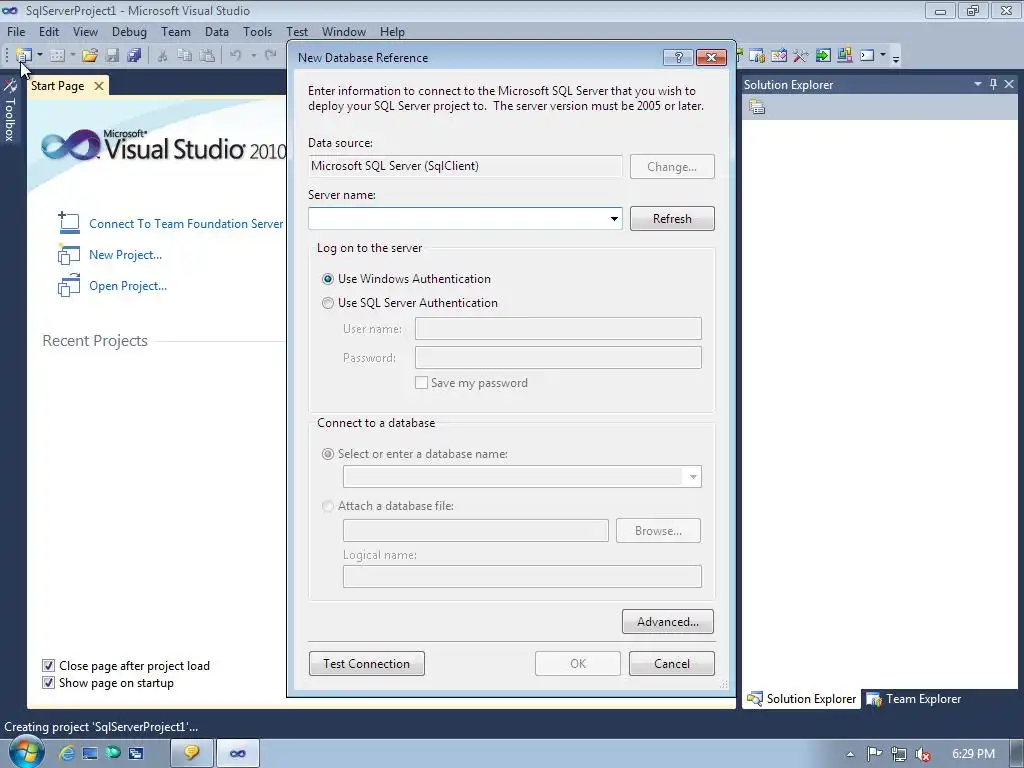Click the User name input field
Viewport: 1024px width, 768px height.
(558, 328)
